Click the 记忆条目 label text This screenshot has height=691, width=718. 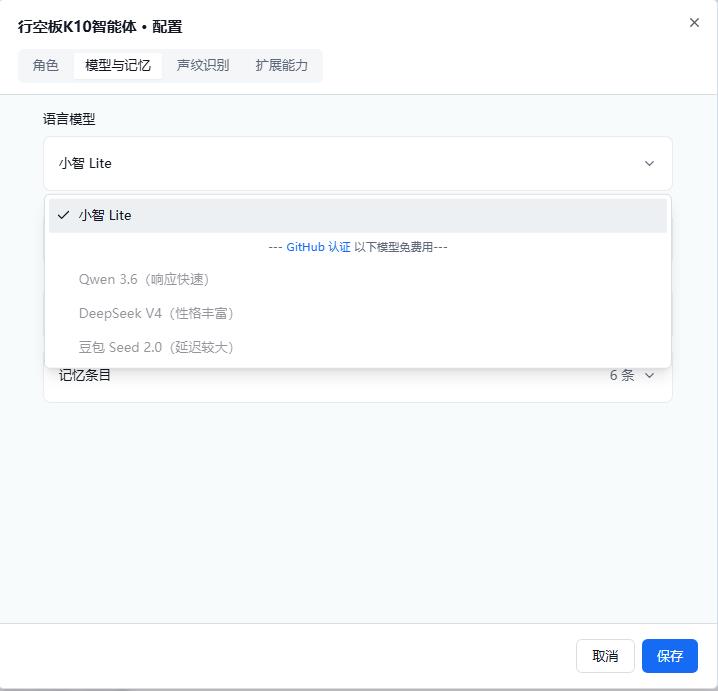(85, 375)
